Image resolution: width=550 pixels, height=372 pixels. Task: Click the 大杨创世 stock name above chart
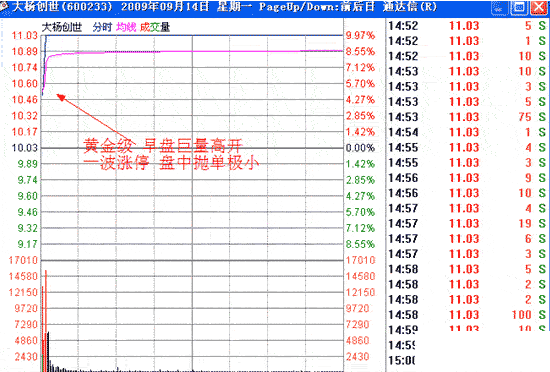click(x=62, y=27)
